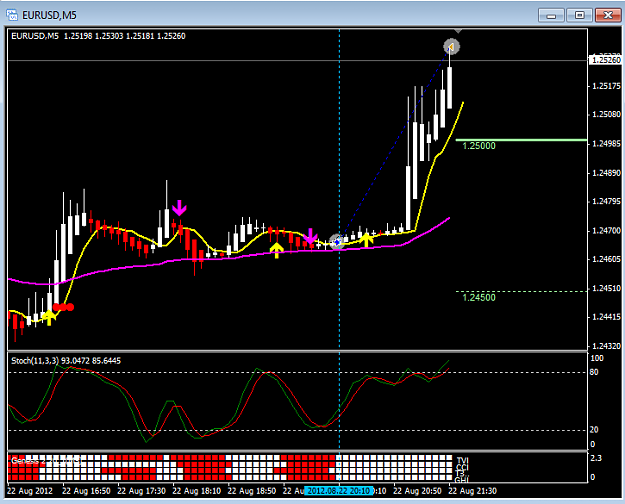This screenshot has width=625, height=504.
Task: Click the 22 Aug 21:30 time axis label
Action: pos(472,491)
